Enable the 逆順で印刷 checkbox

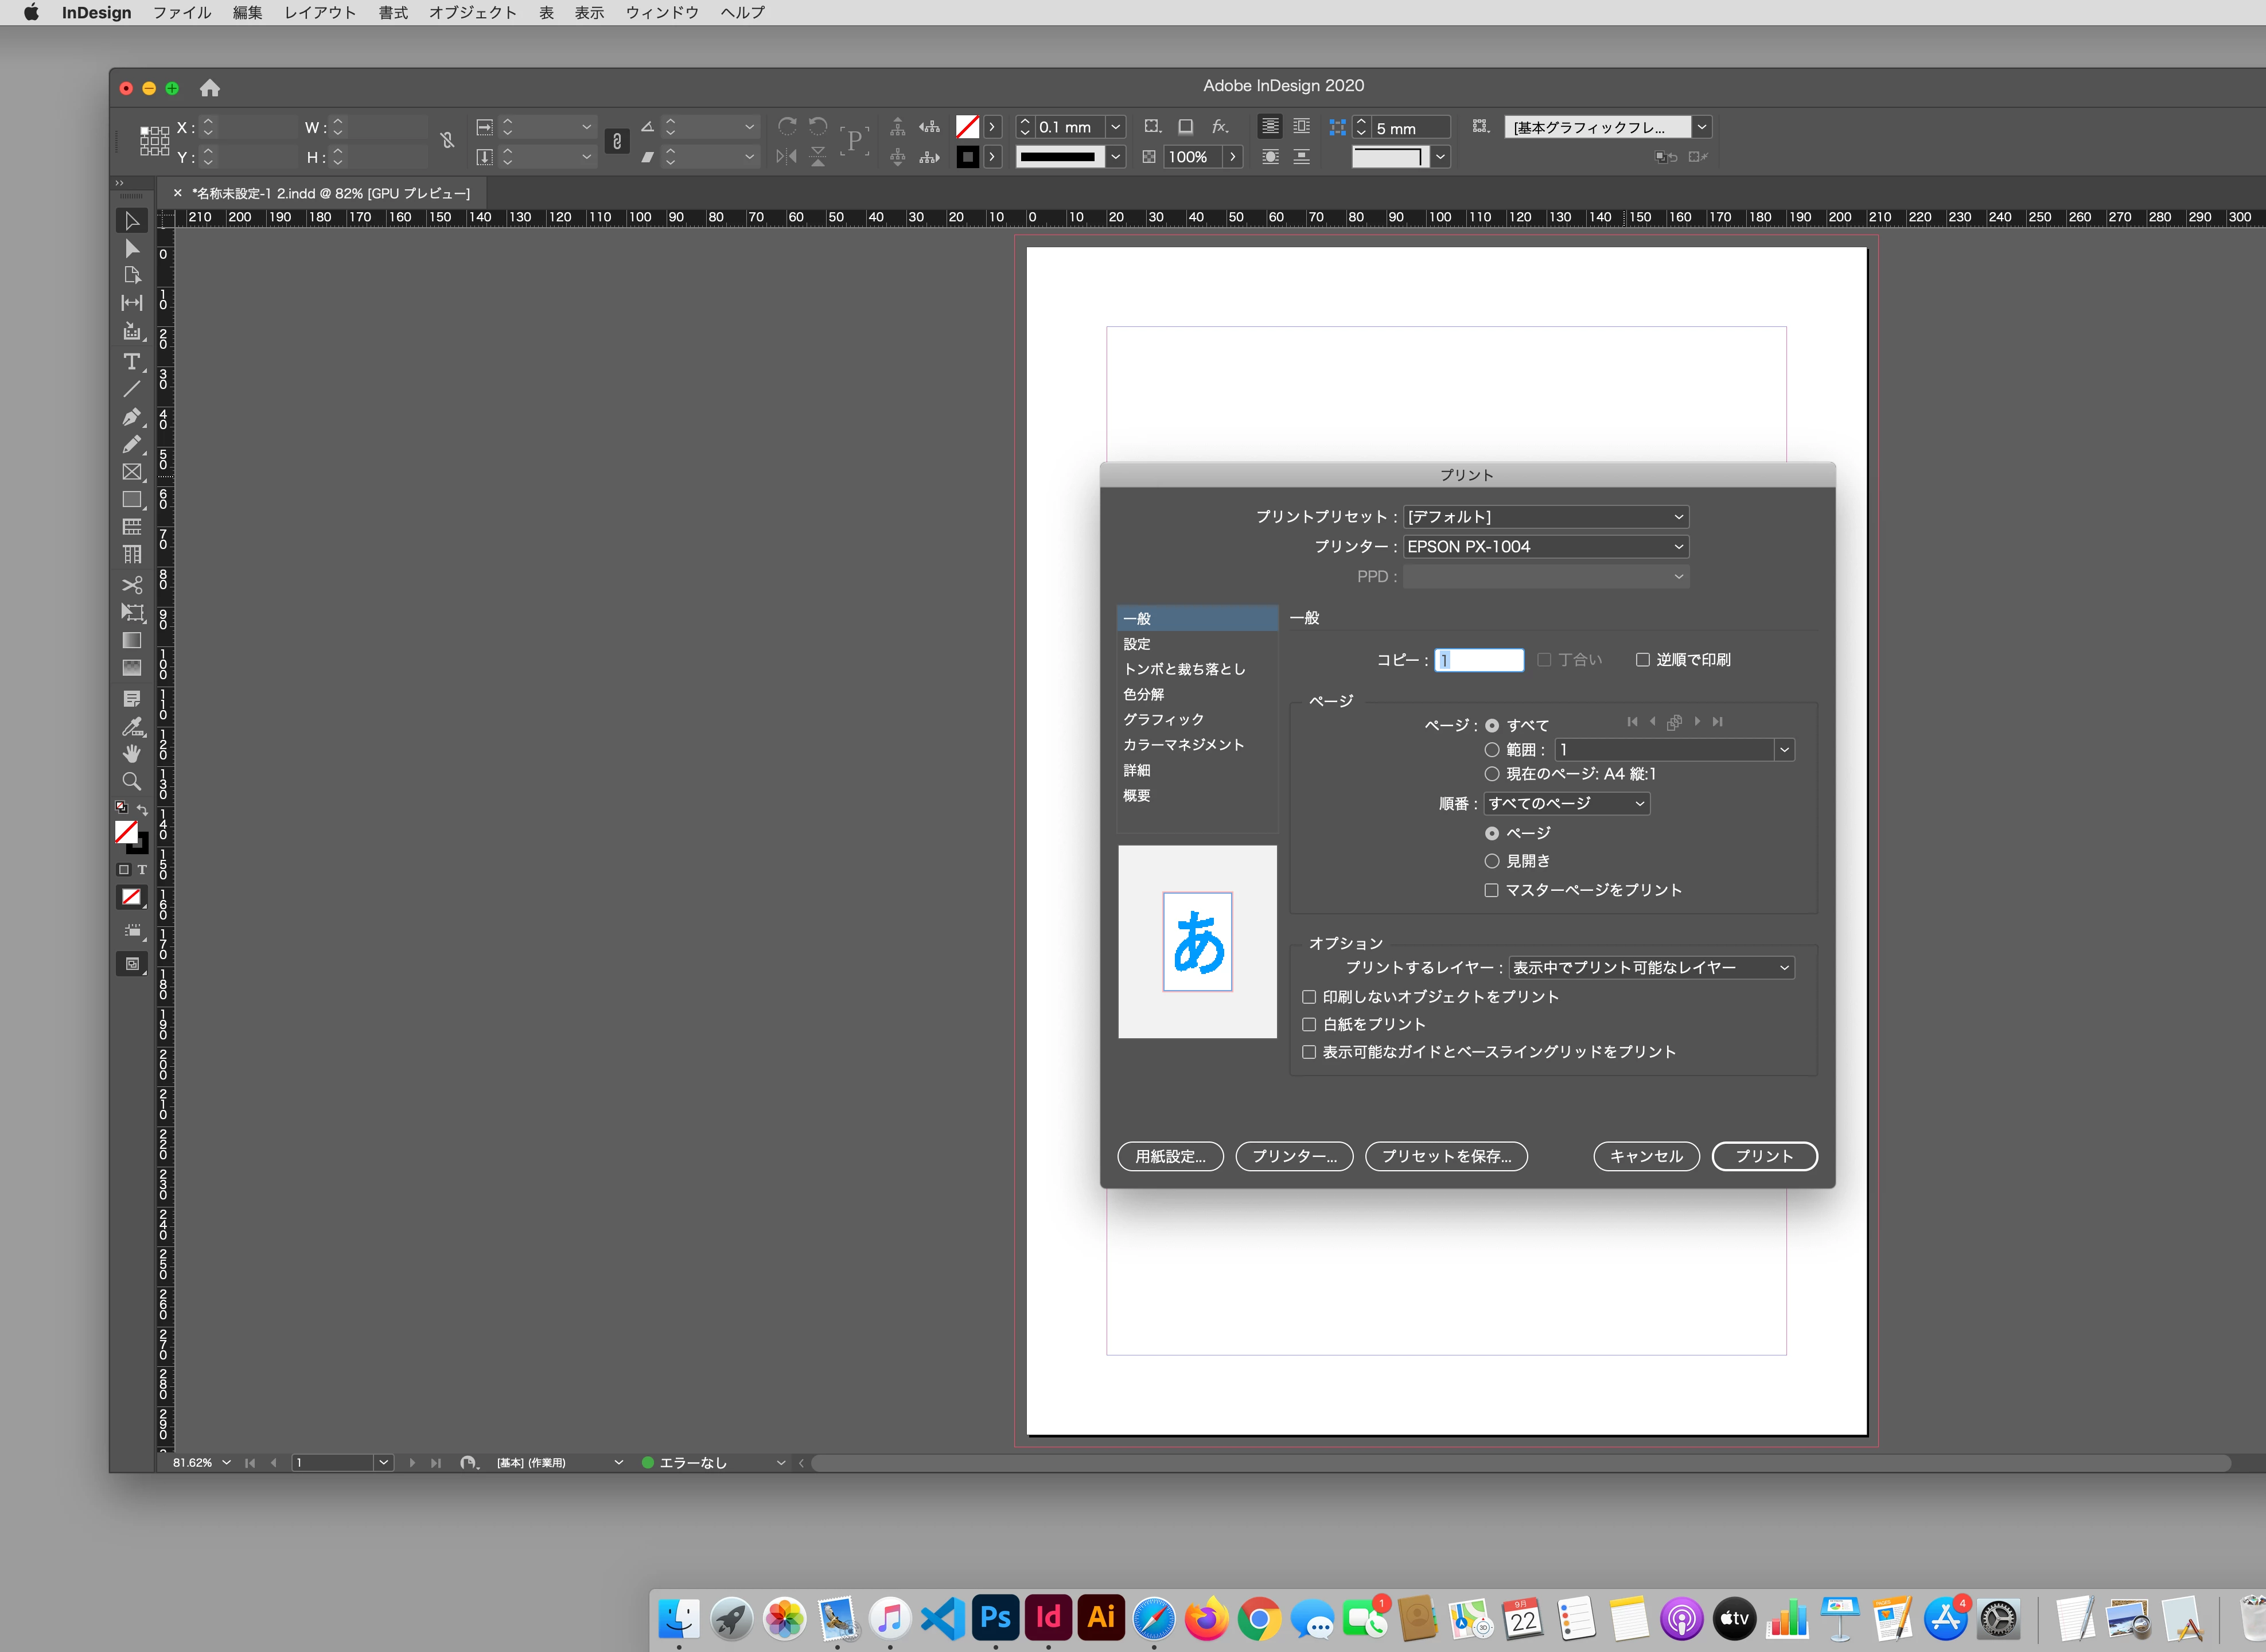pos(1642,660)
